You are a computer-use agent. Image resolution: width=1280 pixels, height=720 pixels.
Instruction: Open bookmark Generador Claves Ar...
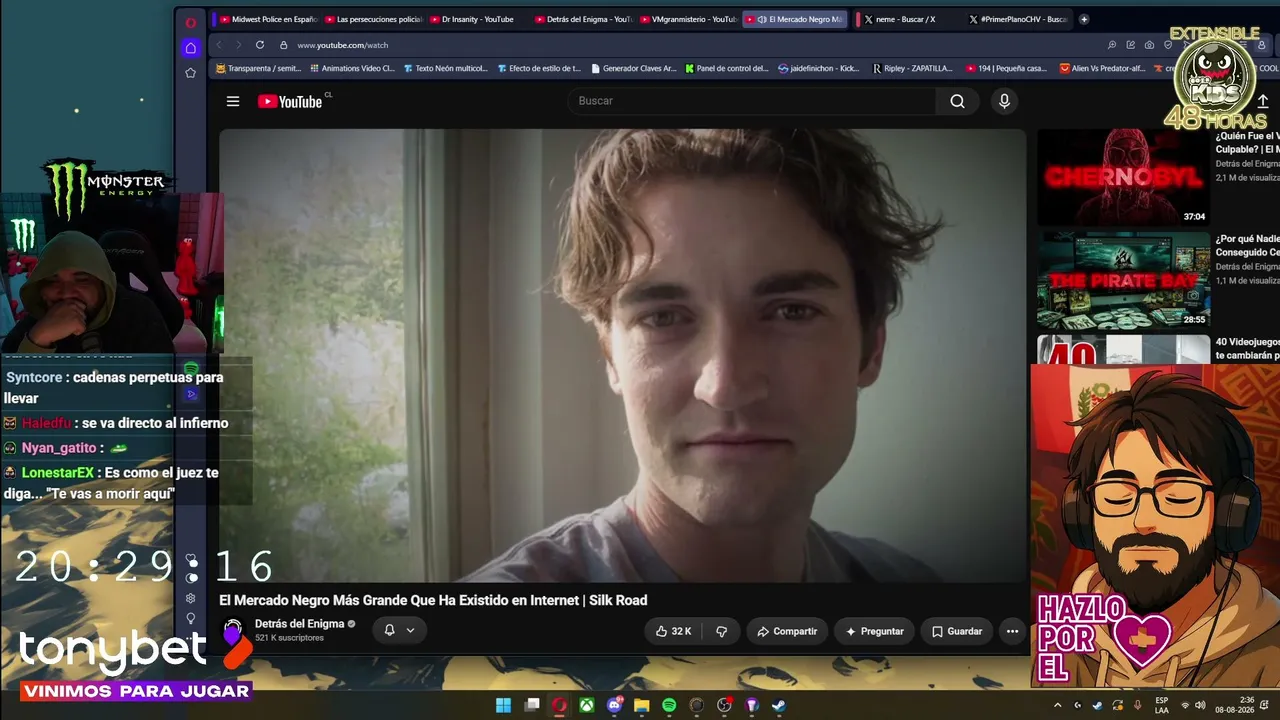coord(633,69)
